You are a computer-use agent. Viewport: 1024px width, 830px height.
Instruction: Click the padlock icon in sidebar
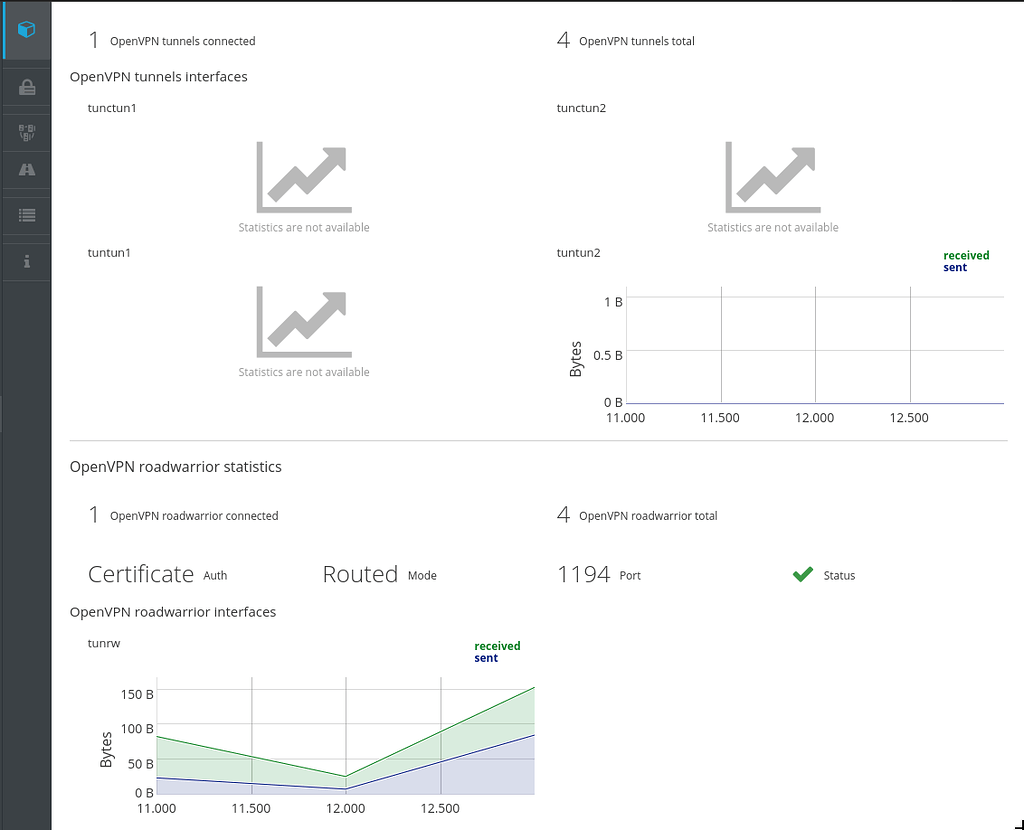coord(26,88)
